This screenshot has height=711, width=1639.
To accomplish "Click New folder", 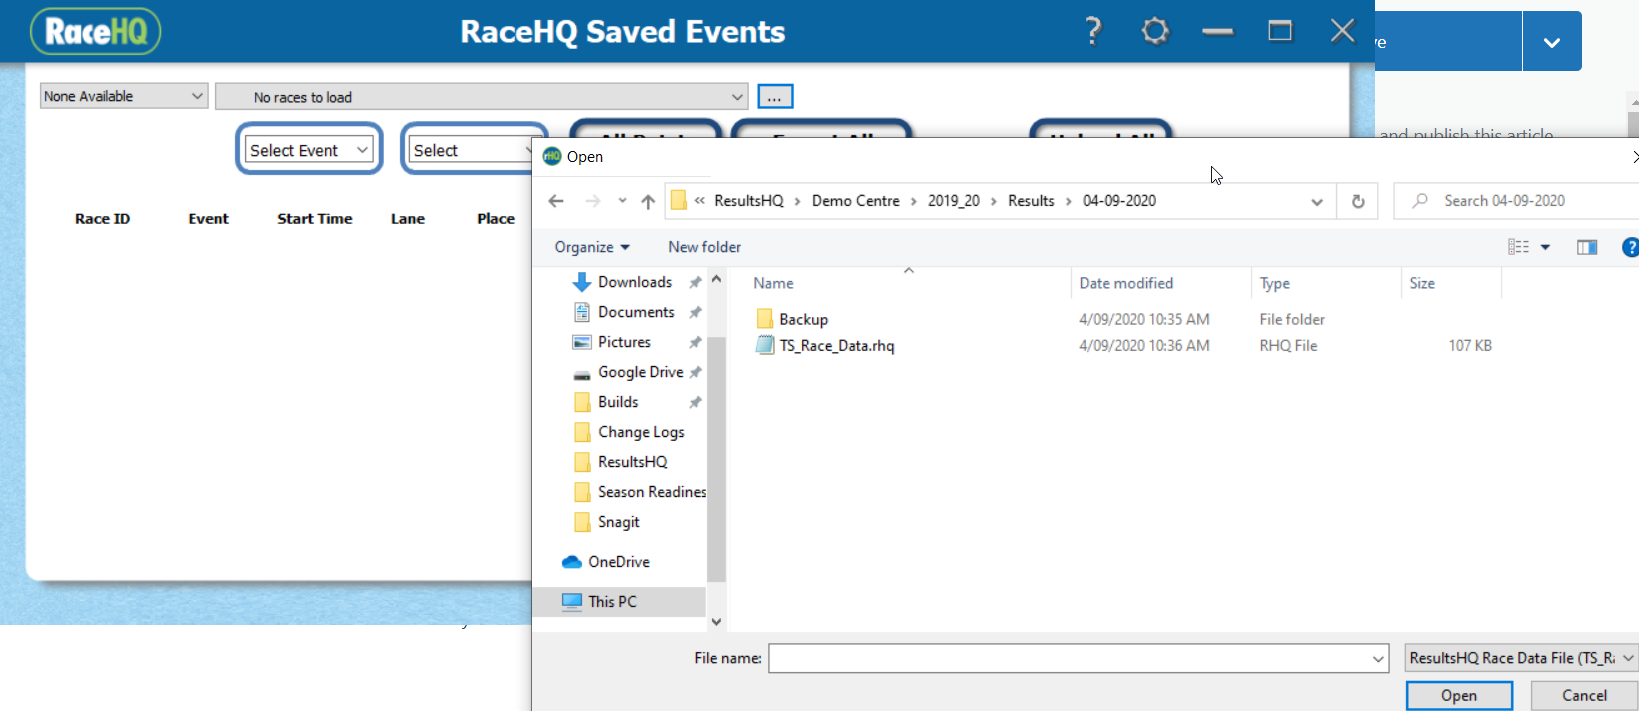I will click(705, 247).
